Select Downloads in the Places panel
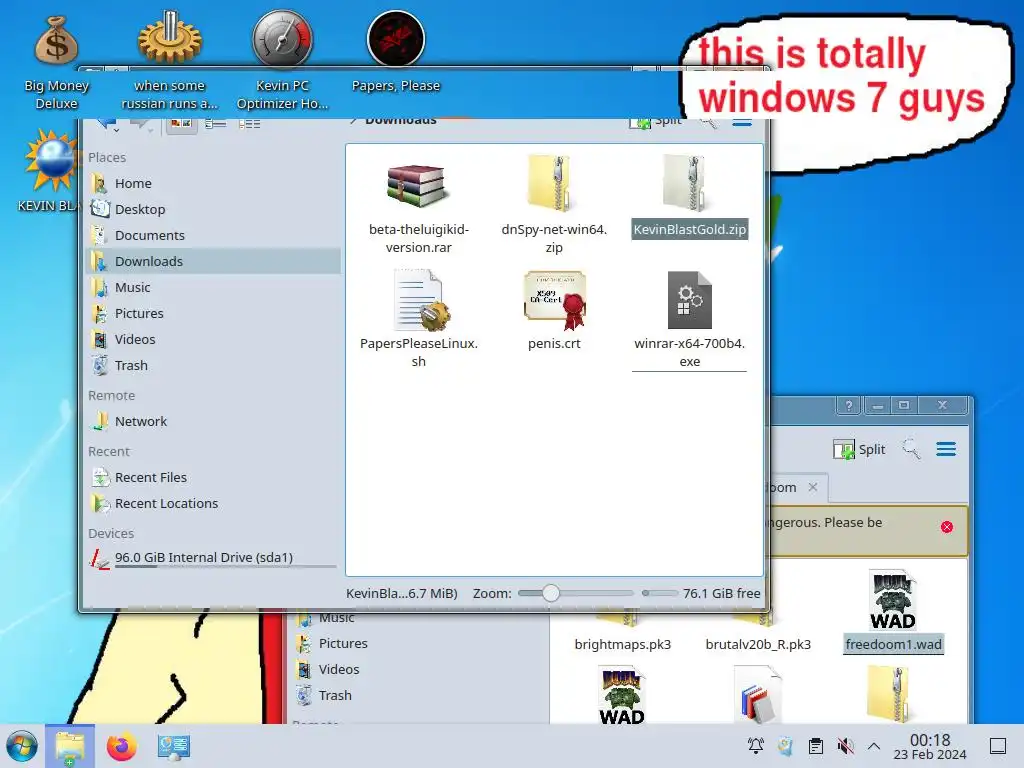Screen dimensions: 1024x768 pyautogui.click(x=213, y=261)
